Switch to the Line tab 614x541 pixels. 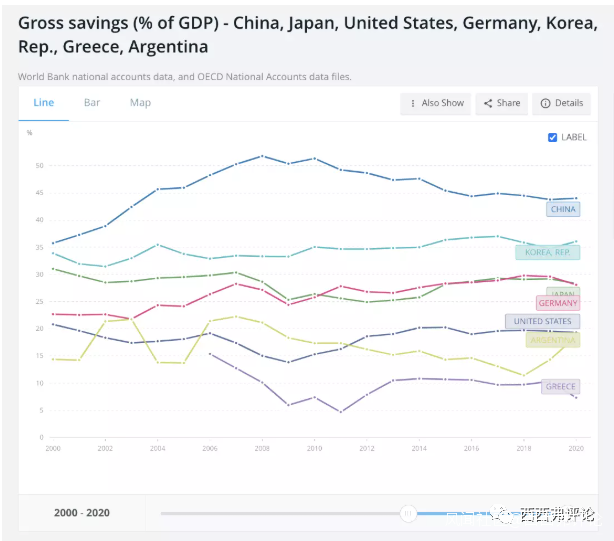[44, 102]
